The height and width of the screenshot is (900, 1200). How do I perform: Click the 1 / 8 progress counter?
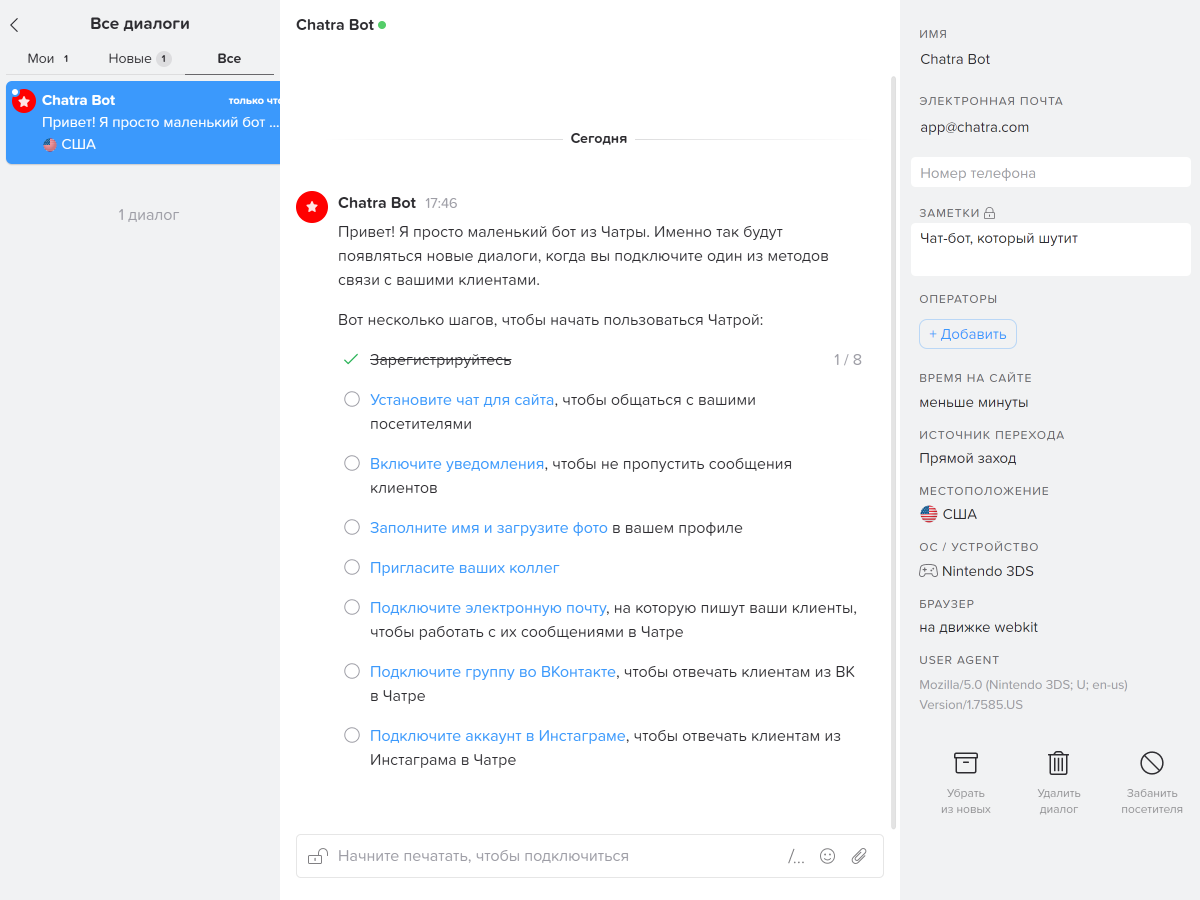[848, 359]
